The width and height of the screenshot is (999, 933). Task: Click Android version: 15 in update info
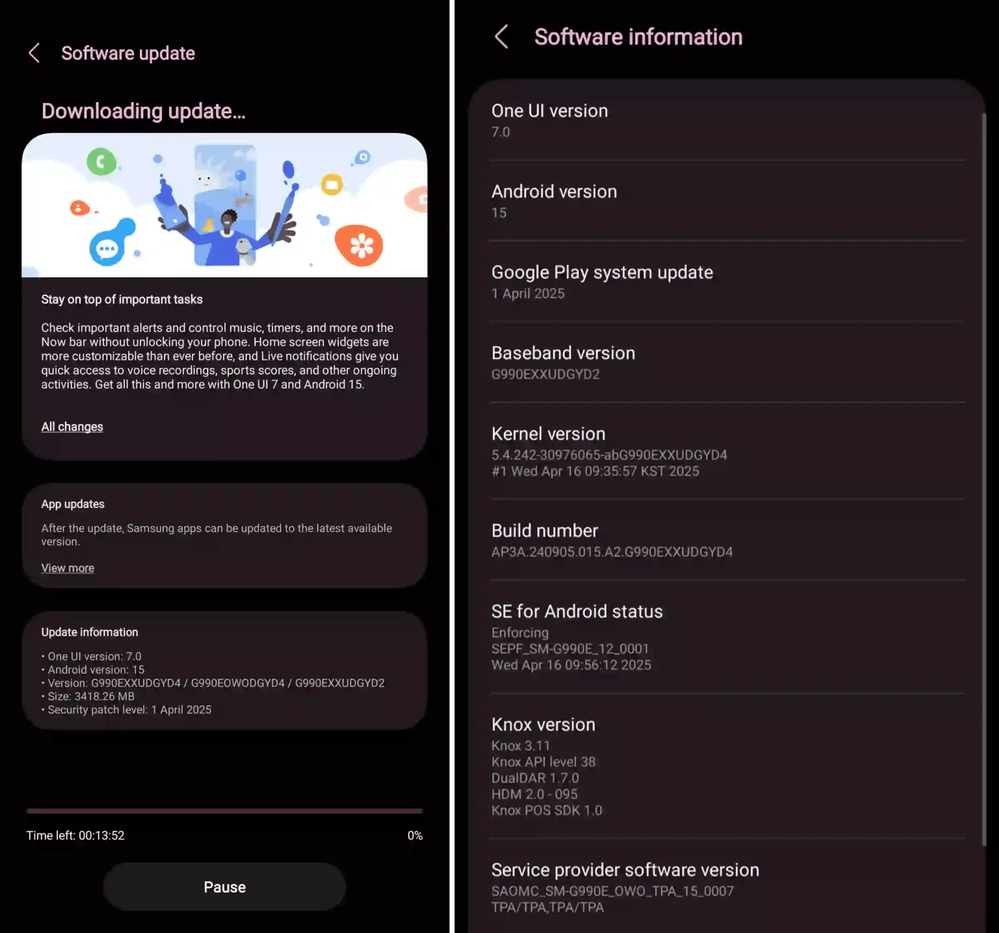click(93, 669)
